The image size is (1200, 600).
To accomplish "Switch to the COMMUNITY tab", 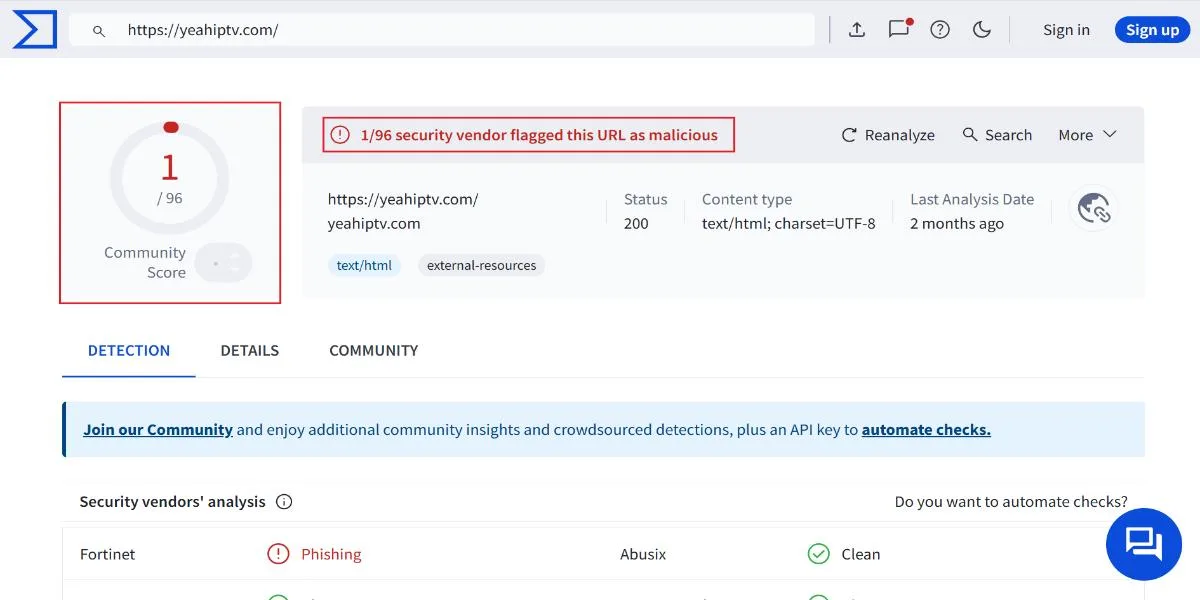I will point(374,351).
